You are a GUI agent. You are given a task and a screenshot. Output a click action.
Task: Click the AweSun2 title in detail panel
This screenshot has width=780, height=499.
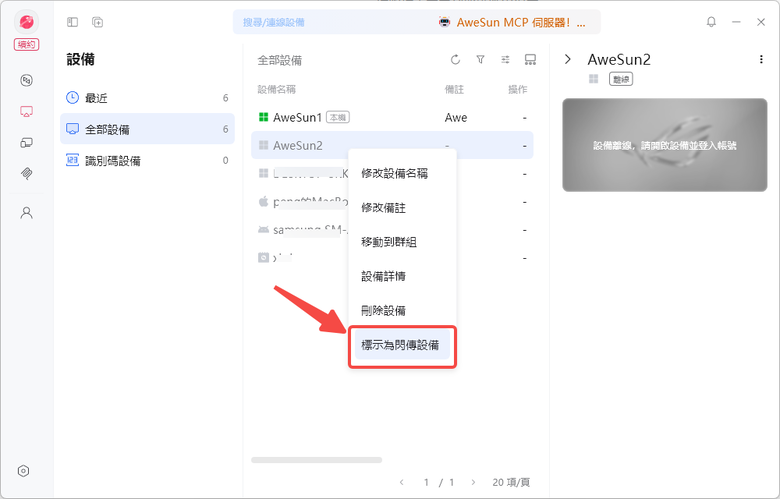619,60
